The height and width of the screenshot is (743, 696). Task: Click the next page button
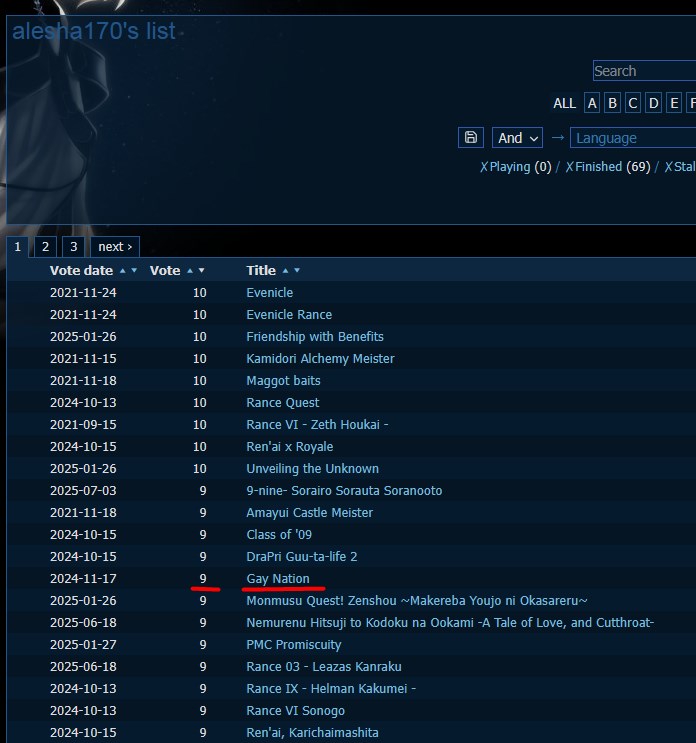115,246
